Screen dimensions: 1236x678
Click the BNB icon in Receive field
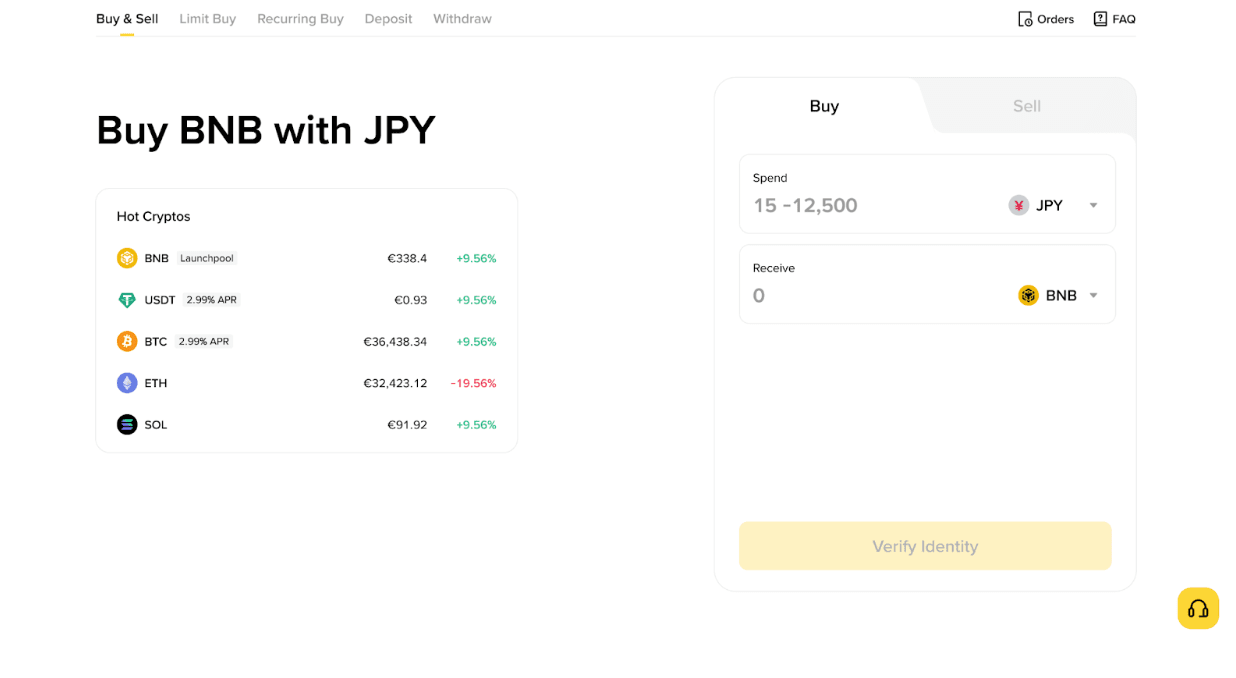(1028, 295)
